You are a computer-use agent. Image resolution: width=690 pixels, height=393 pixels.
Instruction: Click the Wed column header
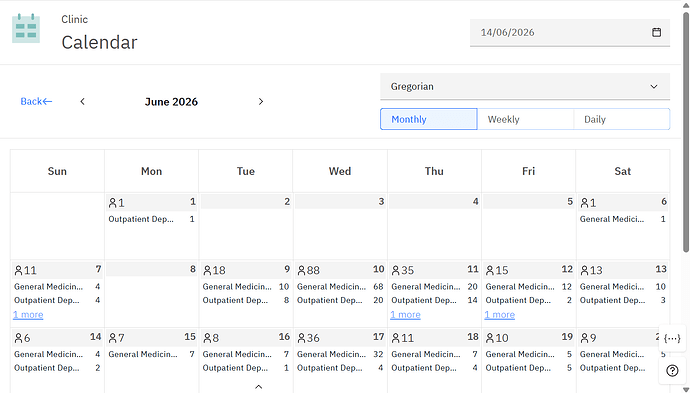coord(340,171)
